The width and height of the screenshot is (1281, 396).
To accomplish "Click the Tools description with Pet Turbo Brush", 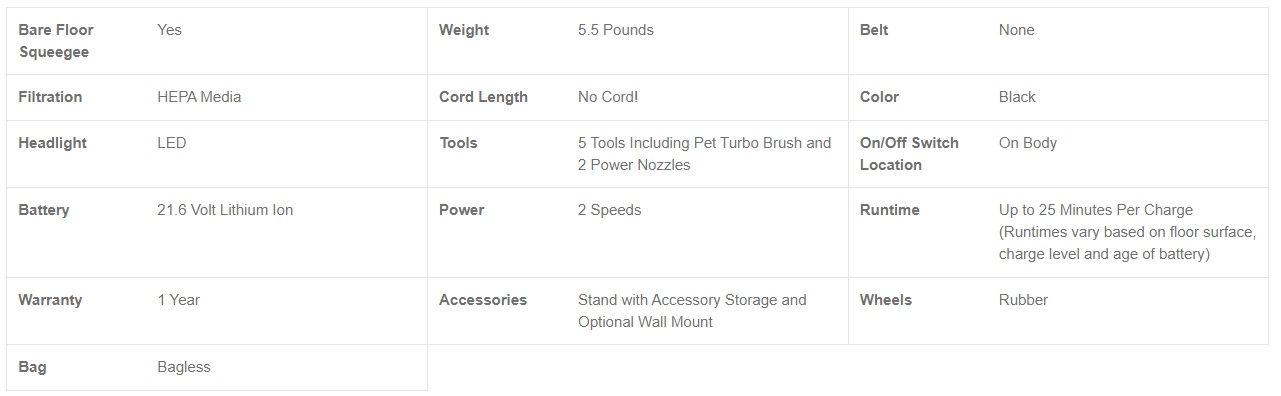I will pos(705,154).
